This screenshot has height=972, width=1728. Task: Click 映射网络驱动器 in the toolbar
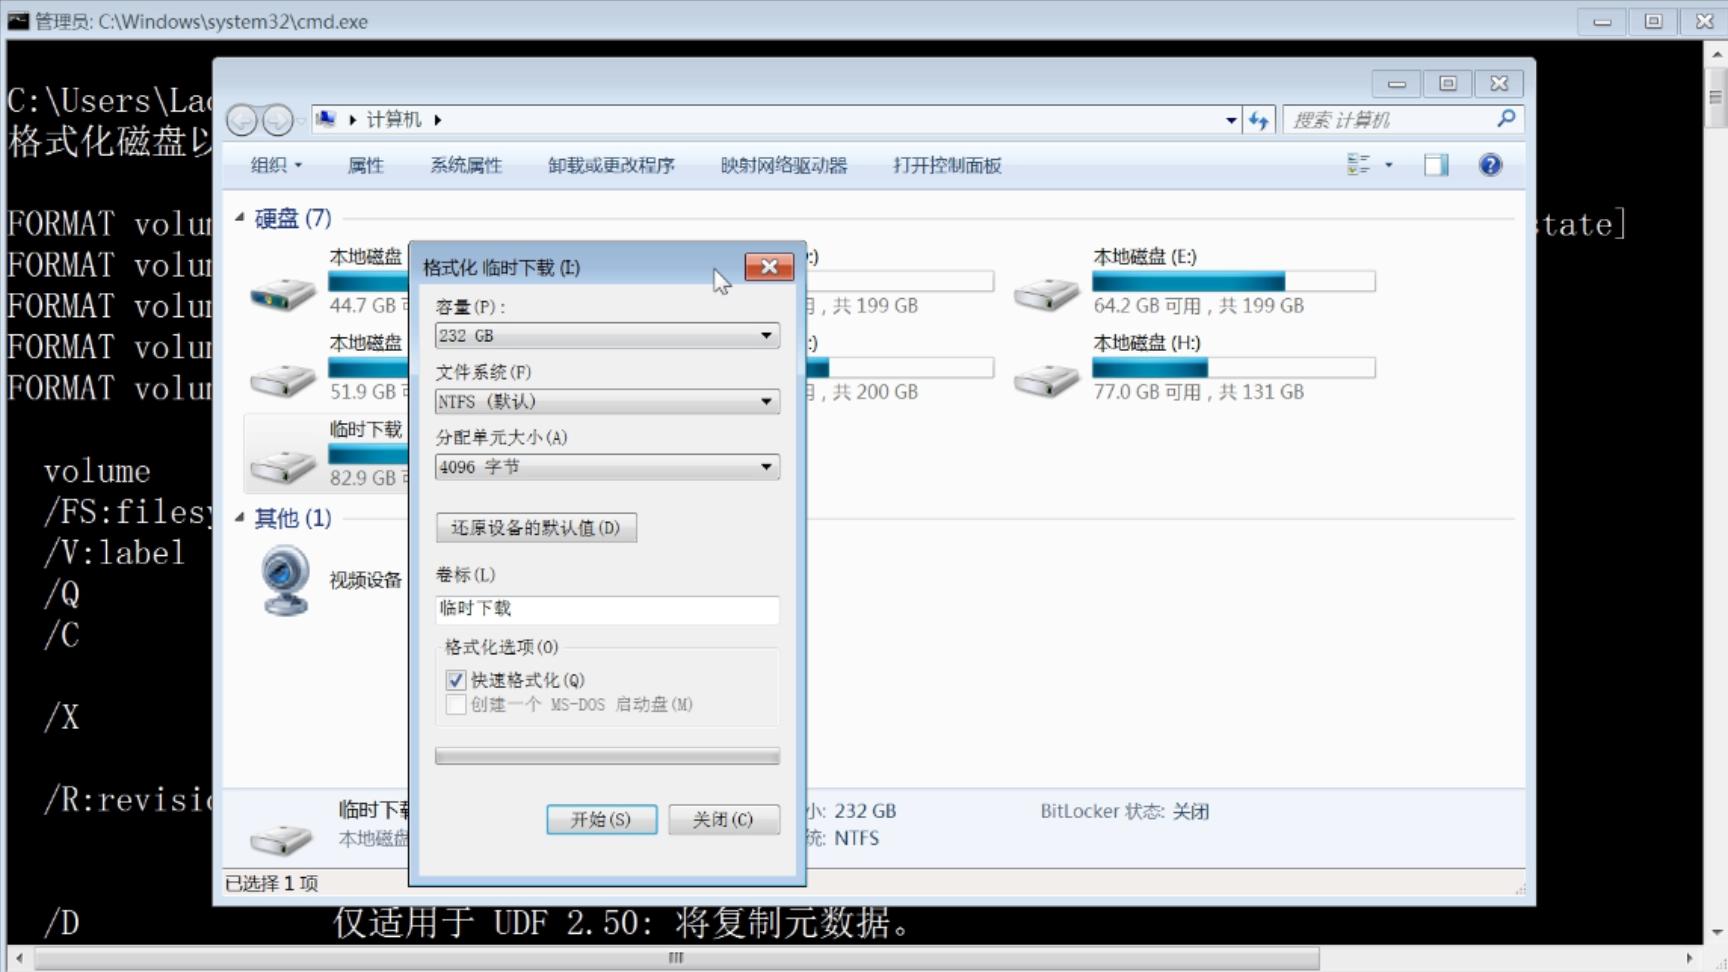(782, 165)
